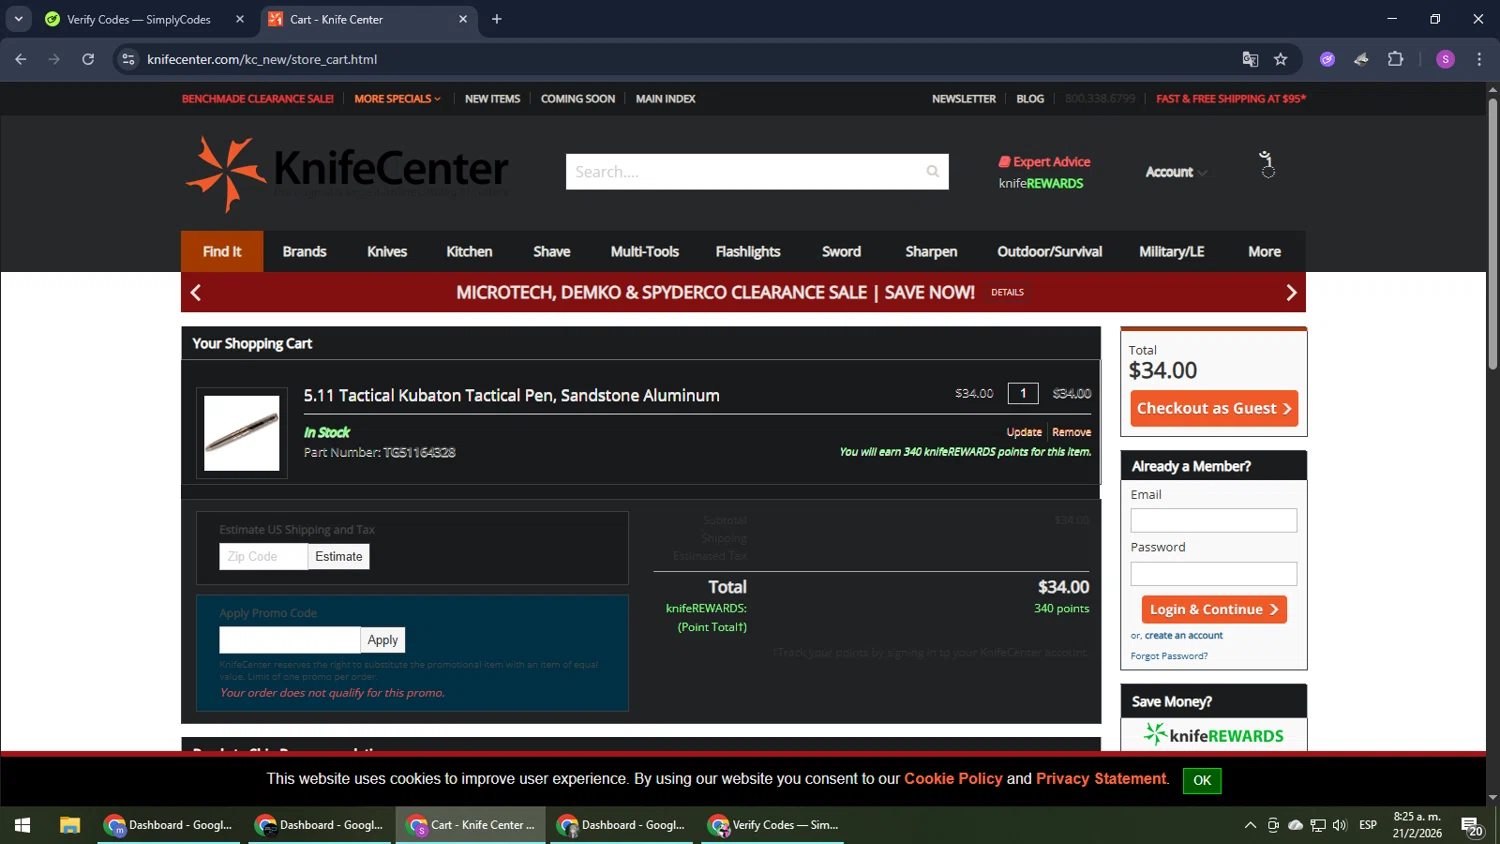Open the tab search dropdown arrow
This screenshot has width=1500, height=844.
click(x=18, y=19)
